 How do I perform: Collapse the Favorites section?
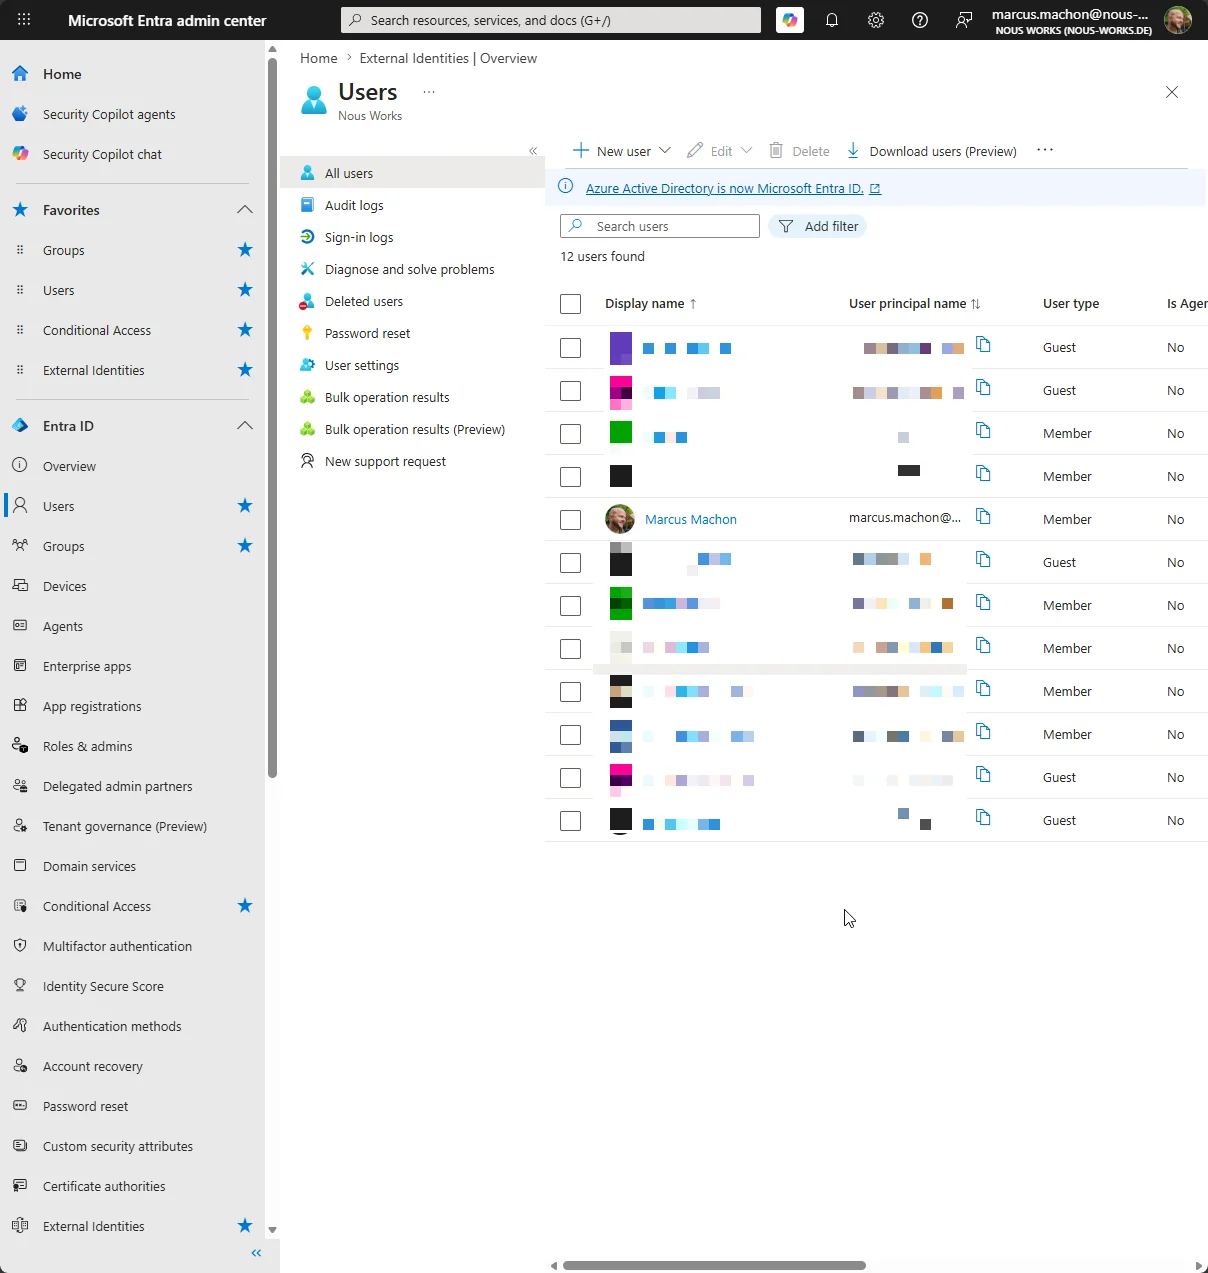(x=245, y=210)
